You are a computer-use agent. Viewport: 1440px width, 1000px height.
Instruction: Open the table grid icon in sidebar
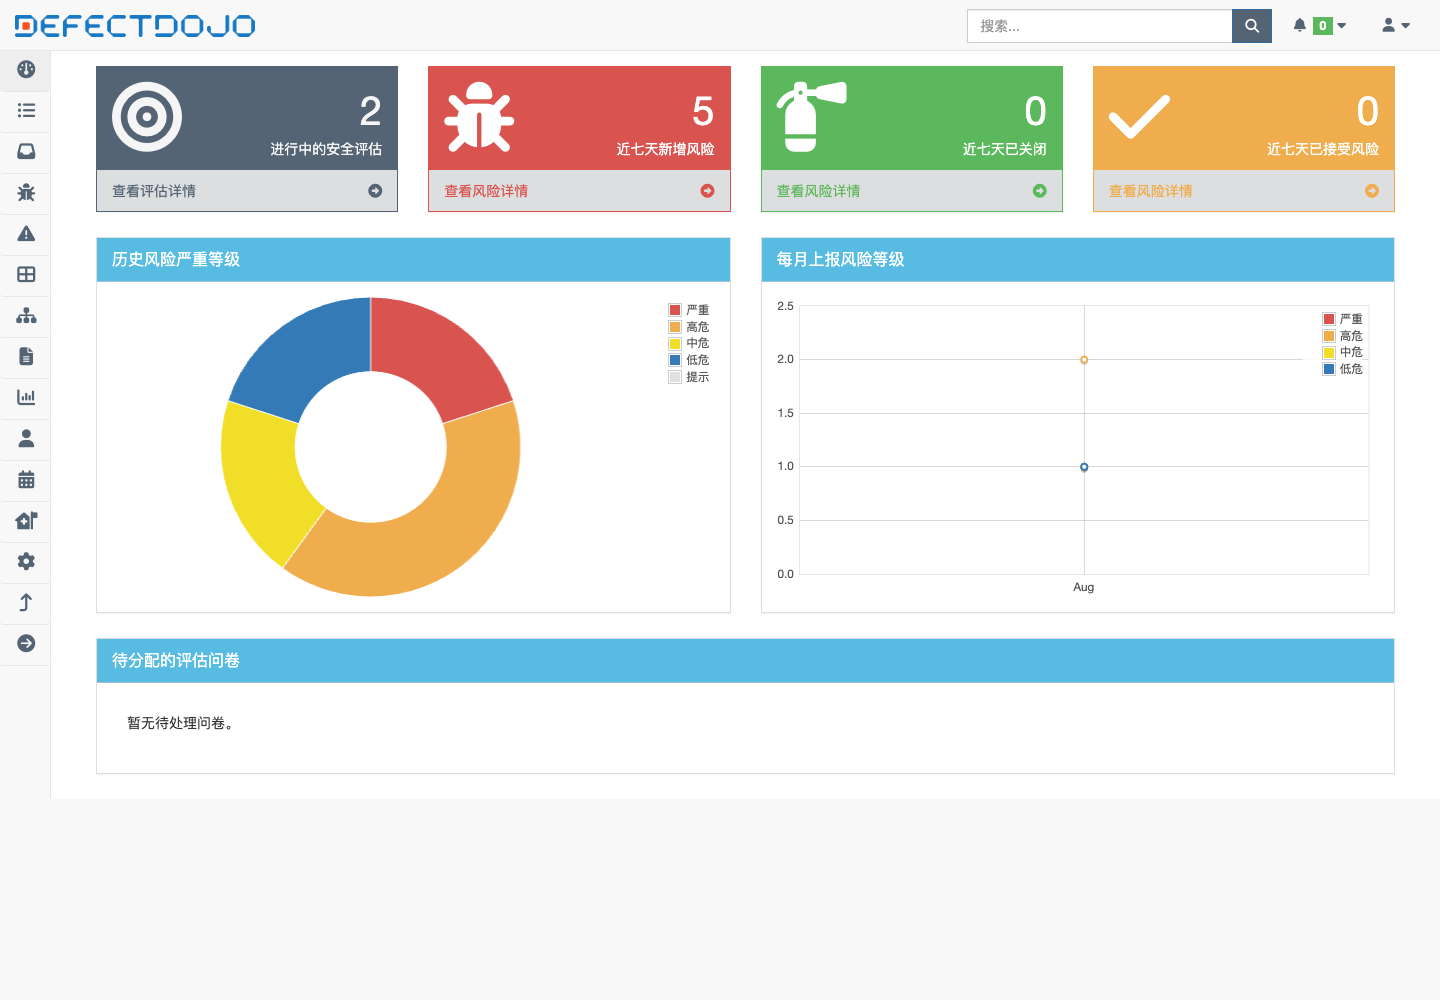26,274
